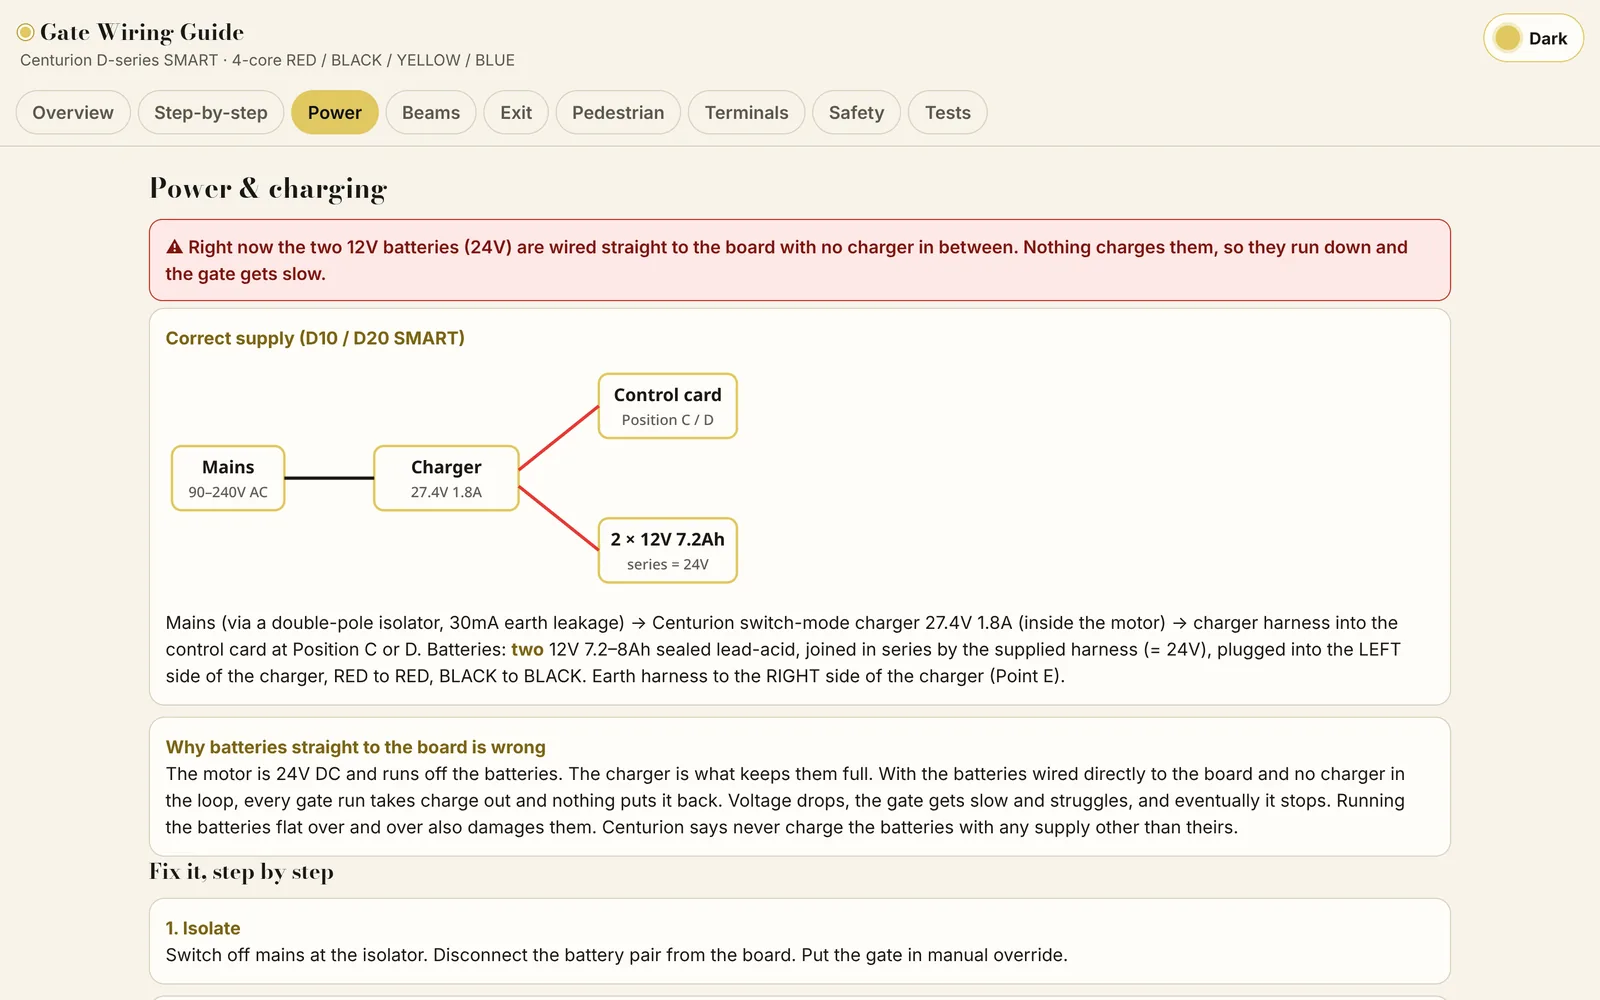Click the sun circle icon in the Dark button
This screenshot has height=1000, width=1600.
point(1507,39)
